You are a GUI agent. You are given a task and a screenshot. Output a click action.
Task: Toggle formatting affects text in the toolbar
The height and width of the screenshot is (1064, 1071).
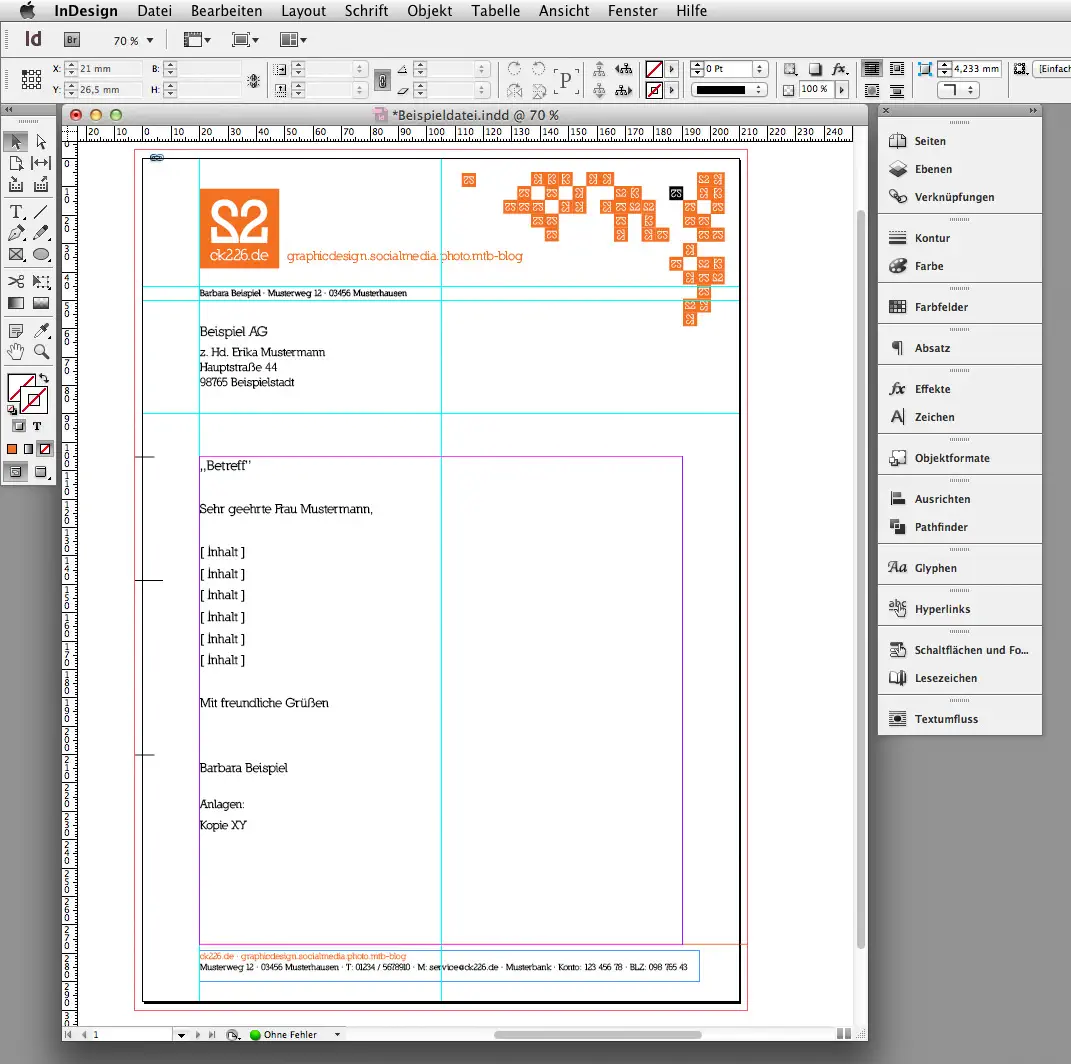click(36, 424)
